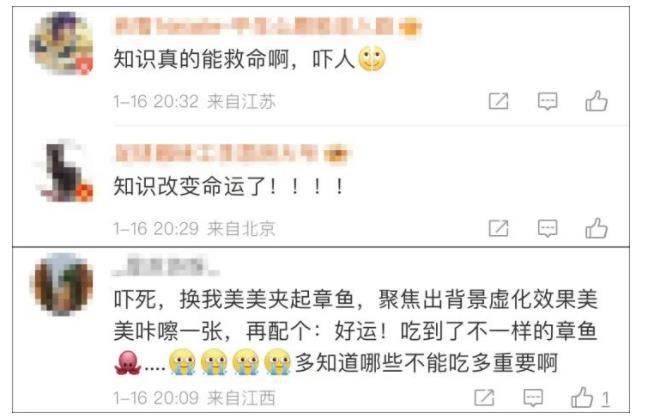Share the comment posted from 北京
Screen dimensions: 647x420
498,228
